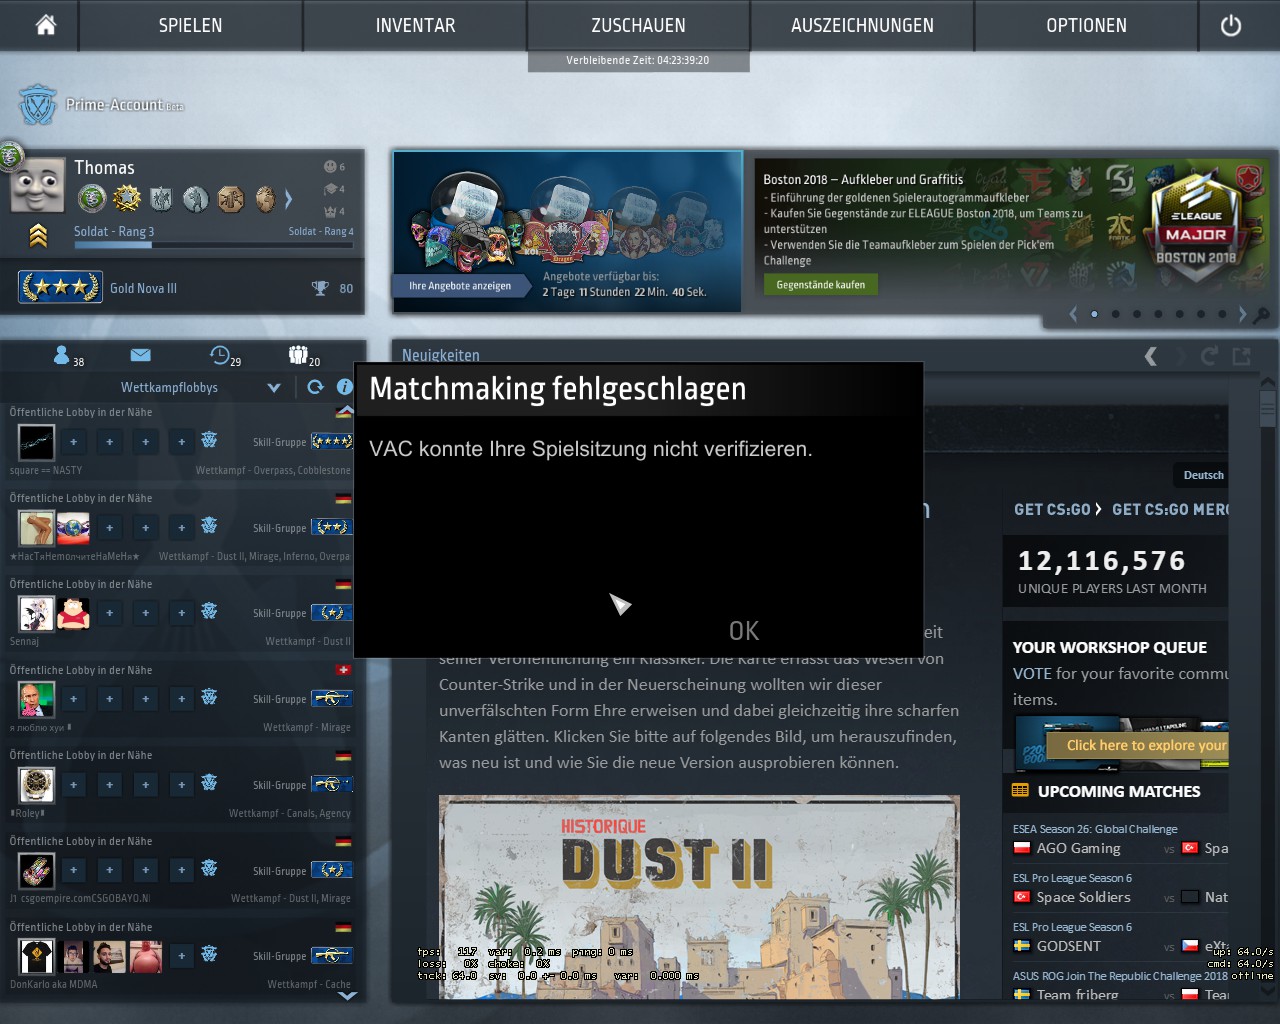Select the third carousel dot

point(1137,314)
